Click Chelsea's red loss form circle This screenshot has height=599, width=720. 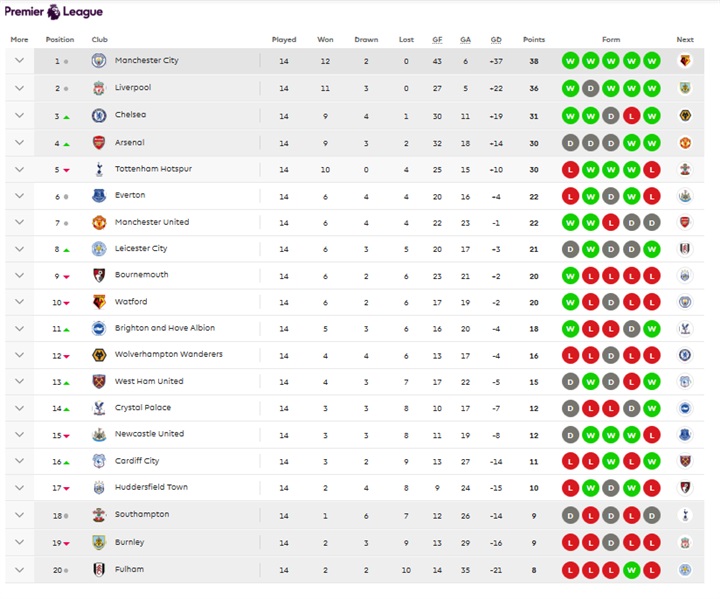632,115
